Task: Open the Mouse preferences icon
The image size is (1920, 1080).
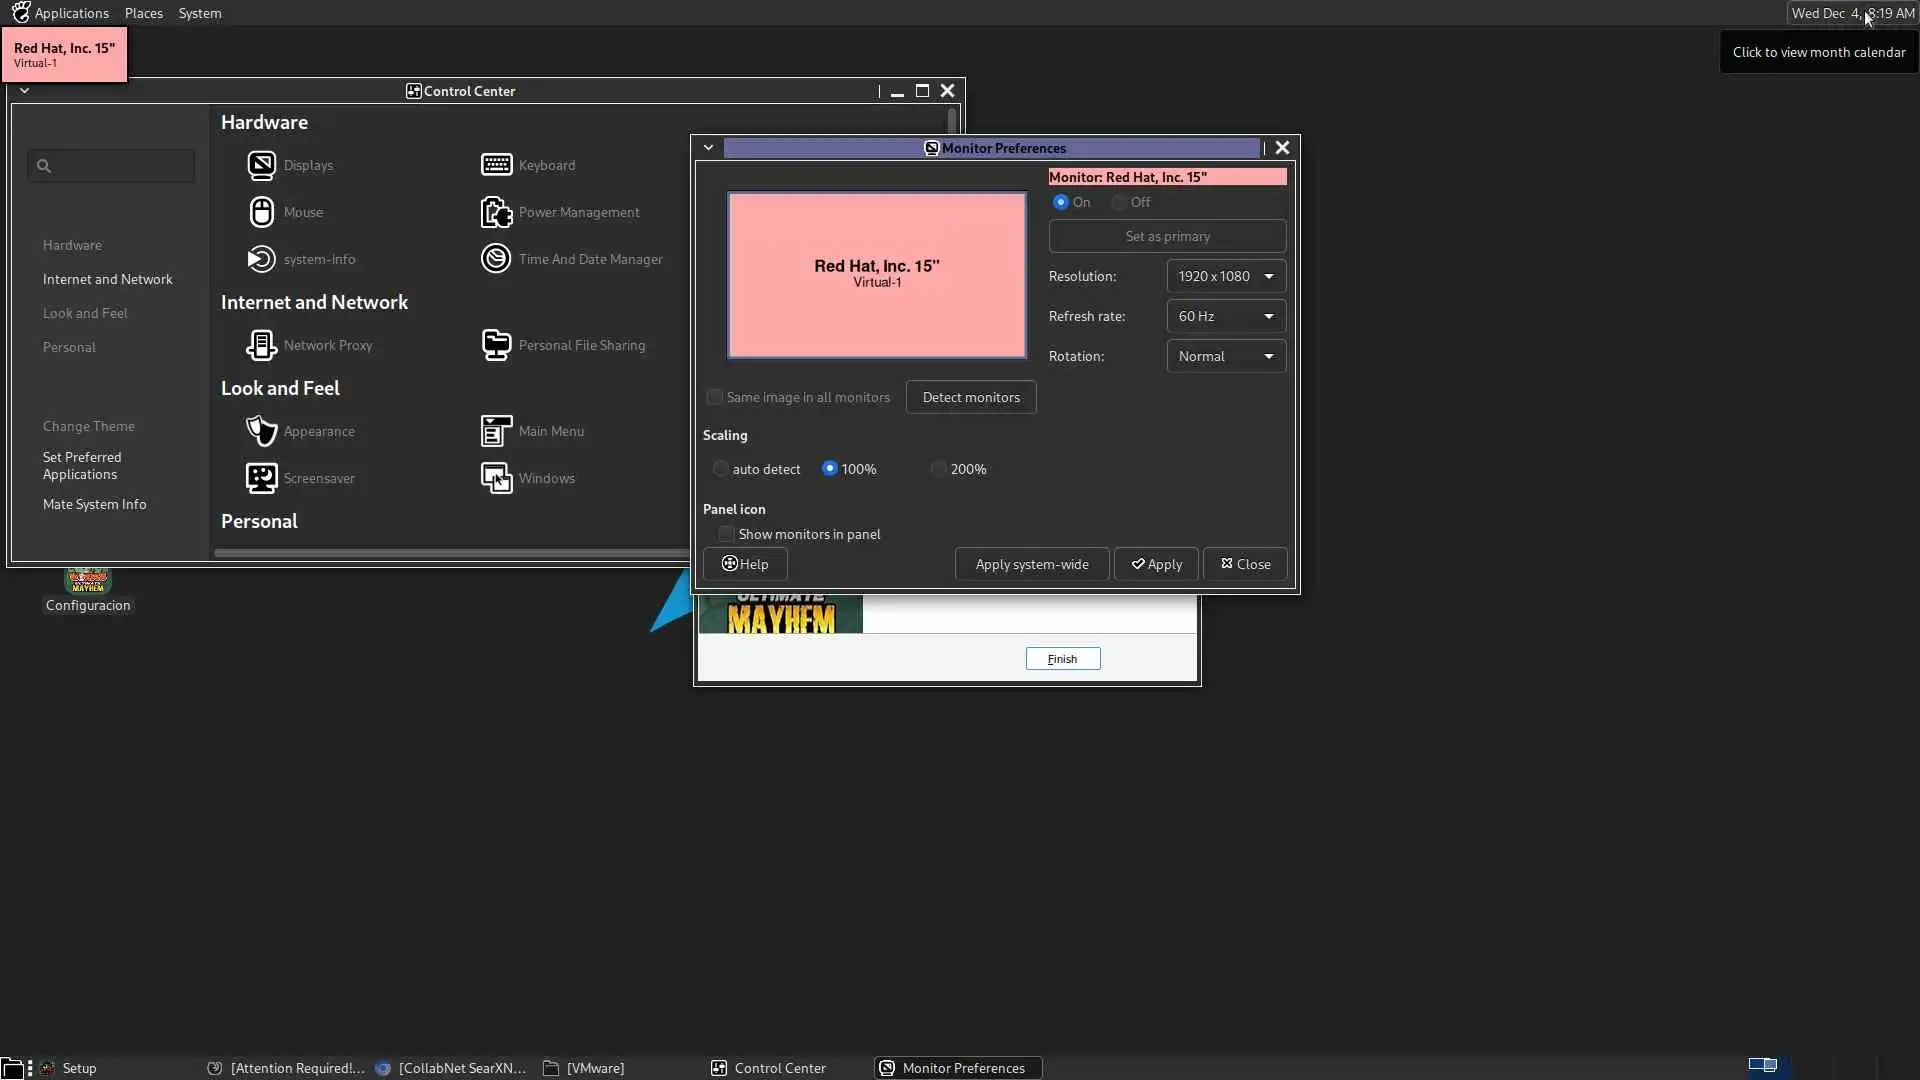Action: pyautogui.click(x=262, y=212)
